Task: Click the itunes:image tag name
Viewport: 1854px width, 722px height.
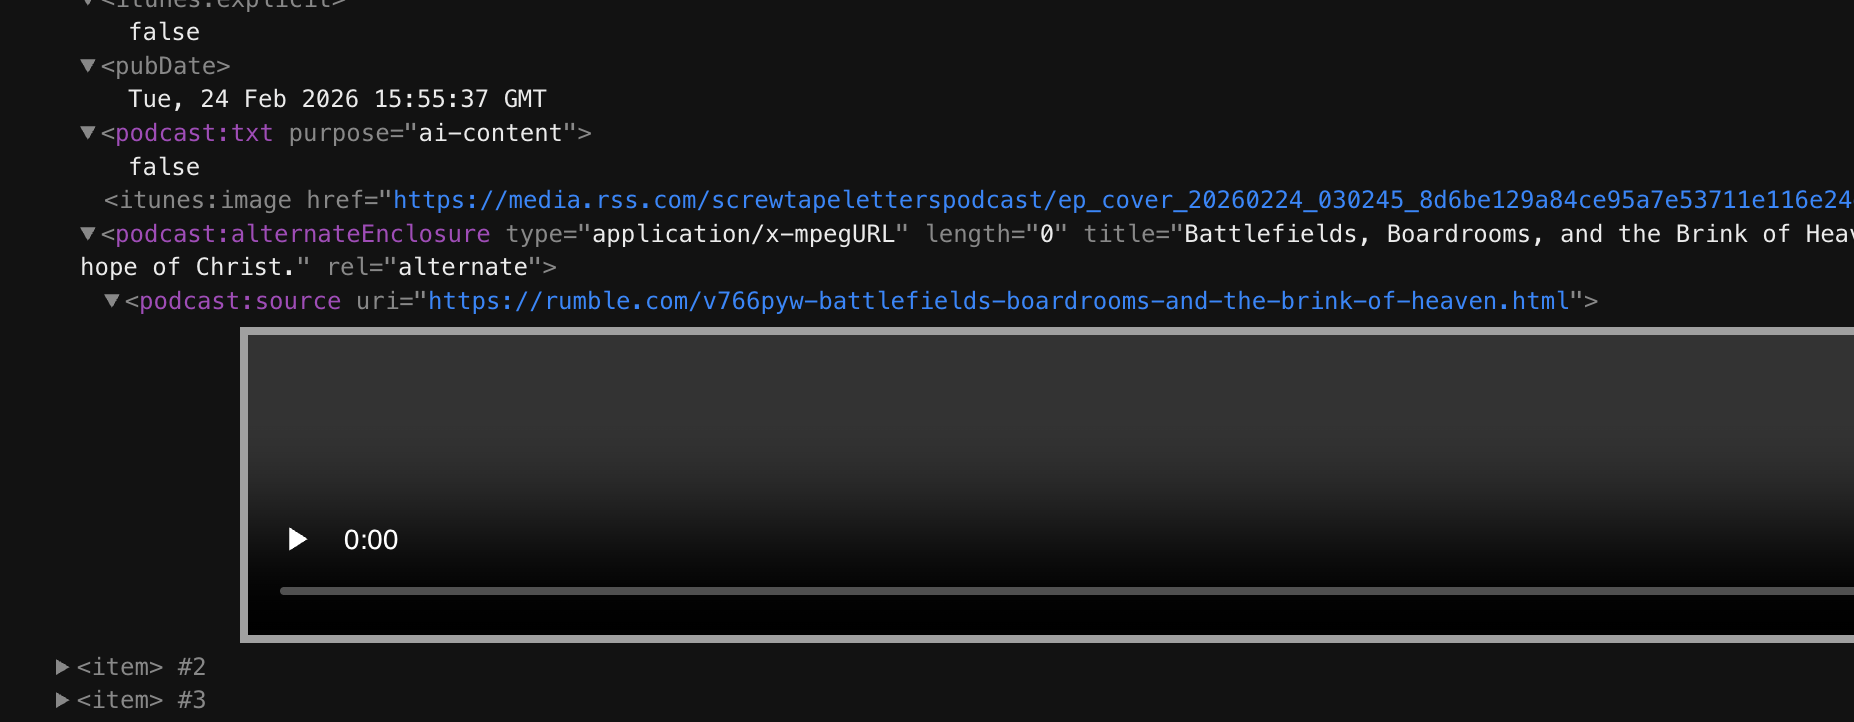Action: coord(205,200)
